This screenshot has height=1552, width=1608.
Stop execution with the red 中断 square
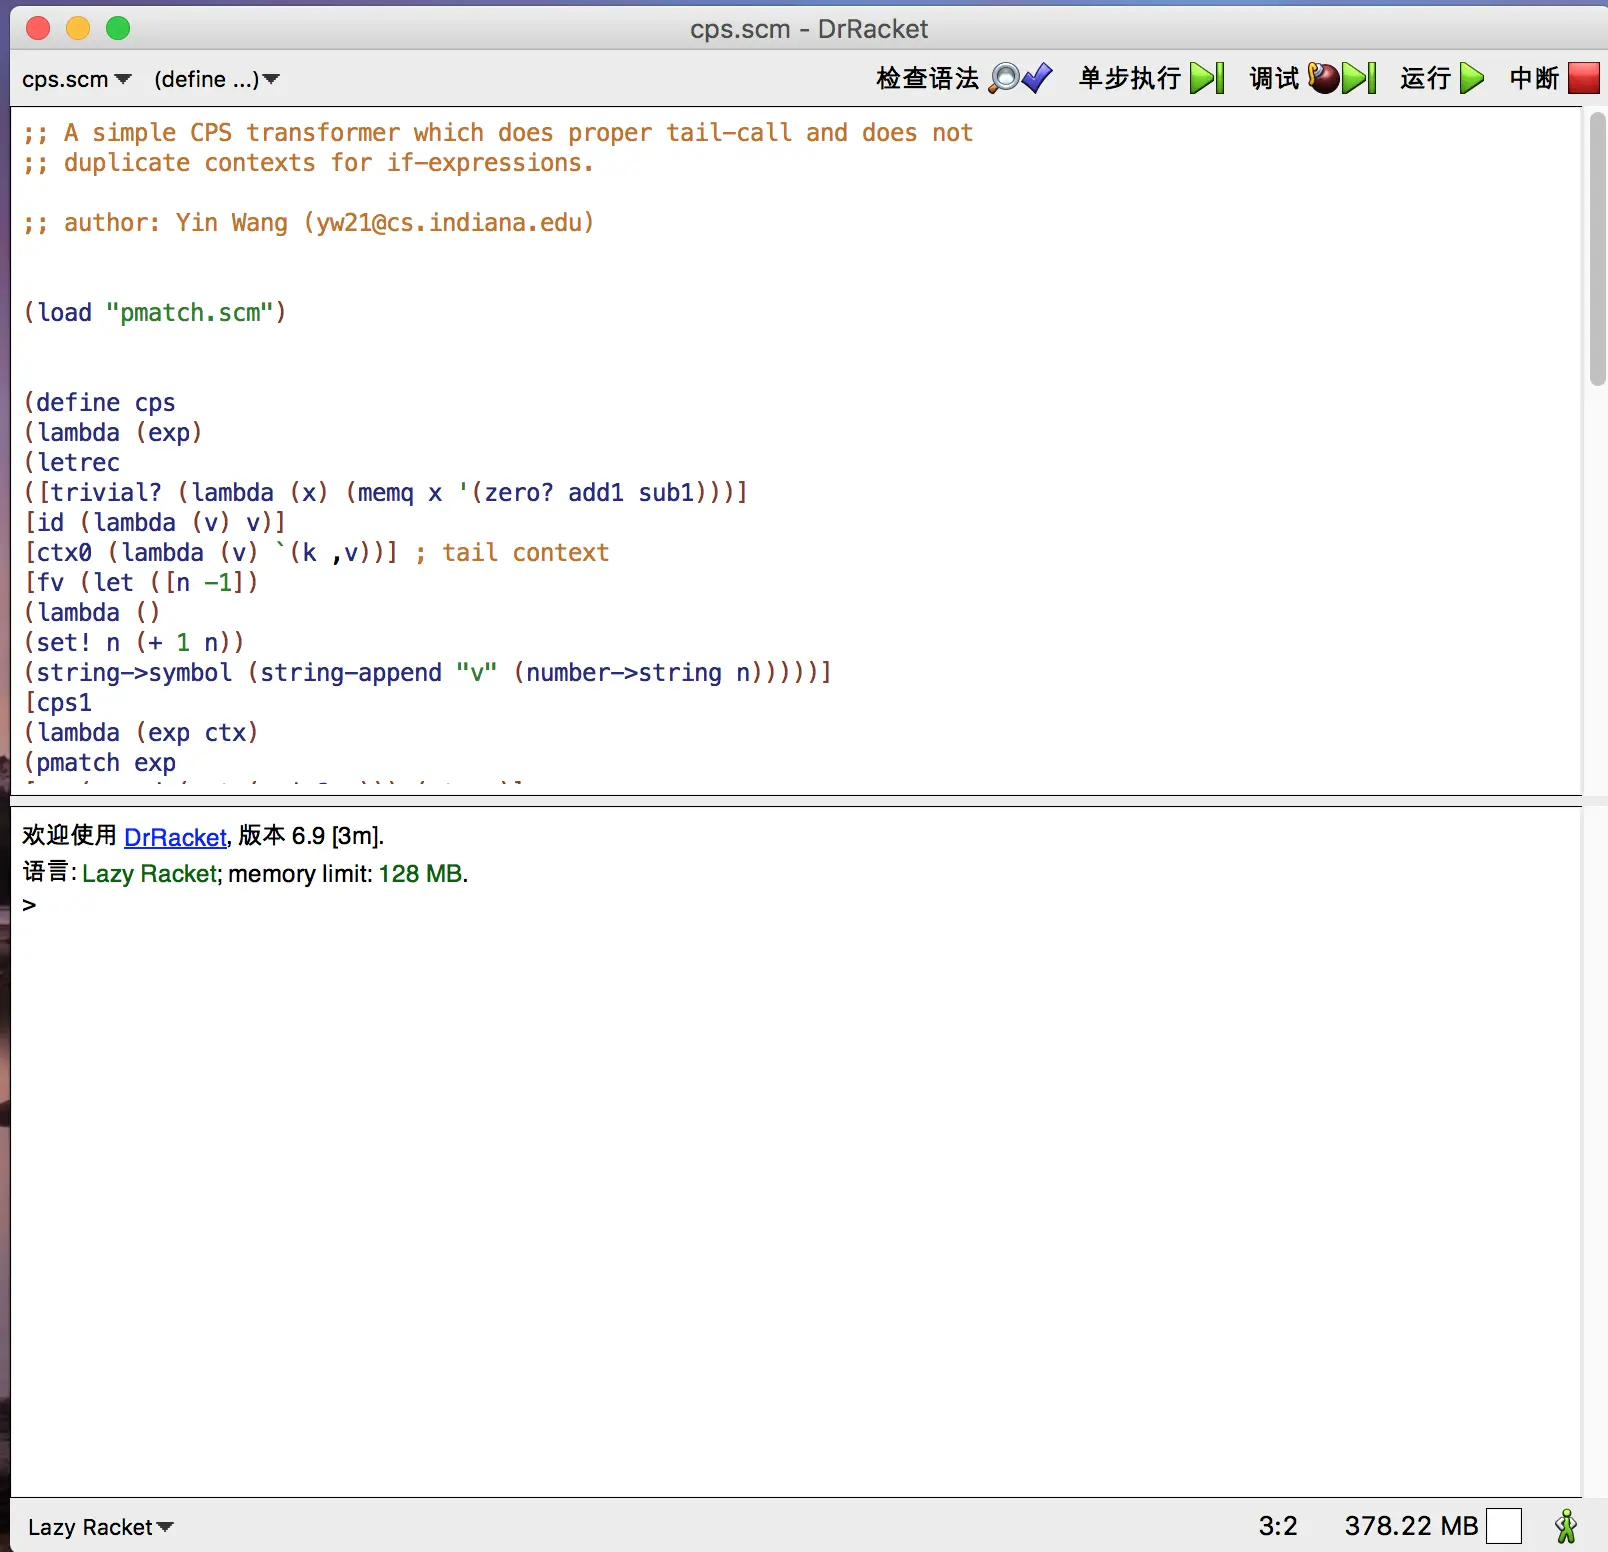tap(1583, 78)
